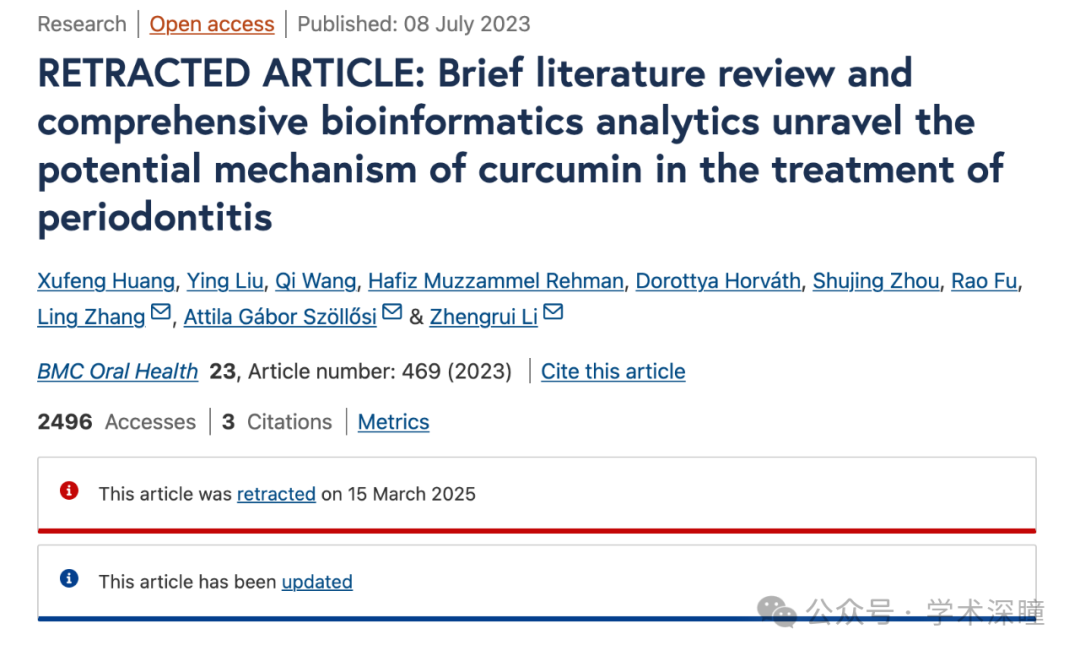Viewport: 1080px width, 656px height.
Task: Click author name Rao Fu
Action: (x=984, y=281)
